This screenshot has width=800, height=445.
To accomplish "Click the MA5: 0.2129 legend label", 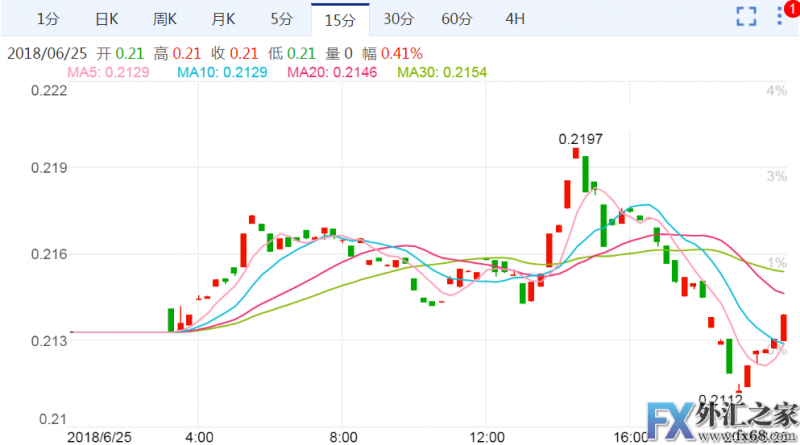I will pos(108,72).
